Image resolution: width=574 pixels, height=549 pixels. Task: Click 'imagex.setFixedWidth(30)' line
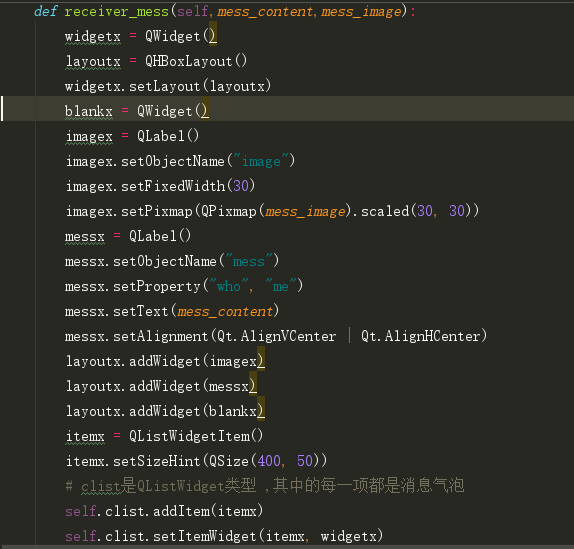click(x=160, y=186)
